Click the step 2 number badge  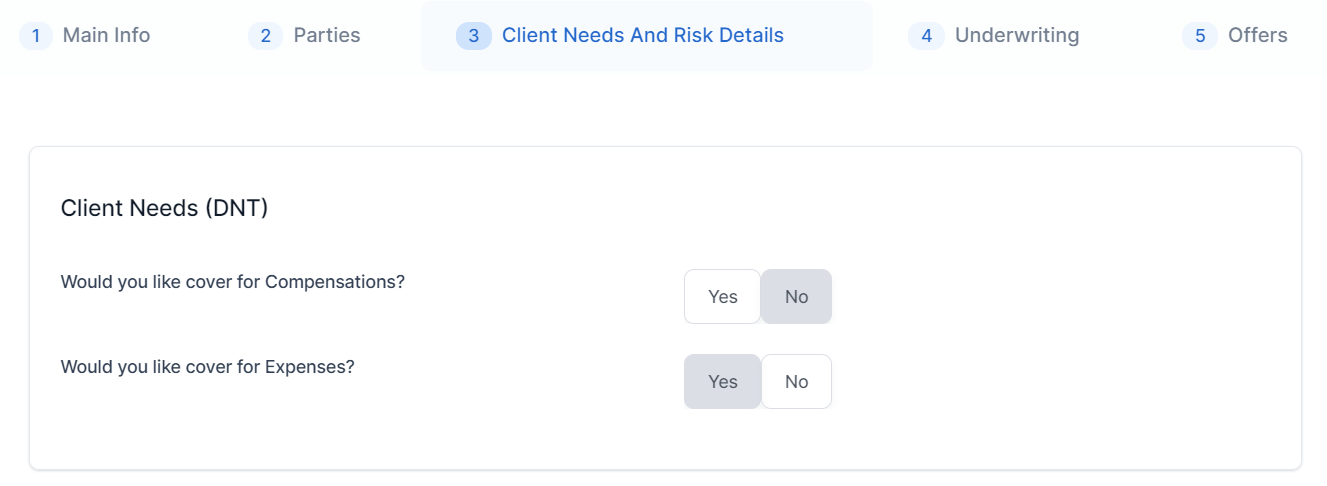coord(265,36)
